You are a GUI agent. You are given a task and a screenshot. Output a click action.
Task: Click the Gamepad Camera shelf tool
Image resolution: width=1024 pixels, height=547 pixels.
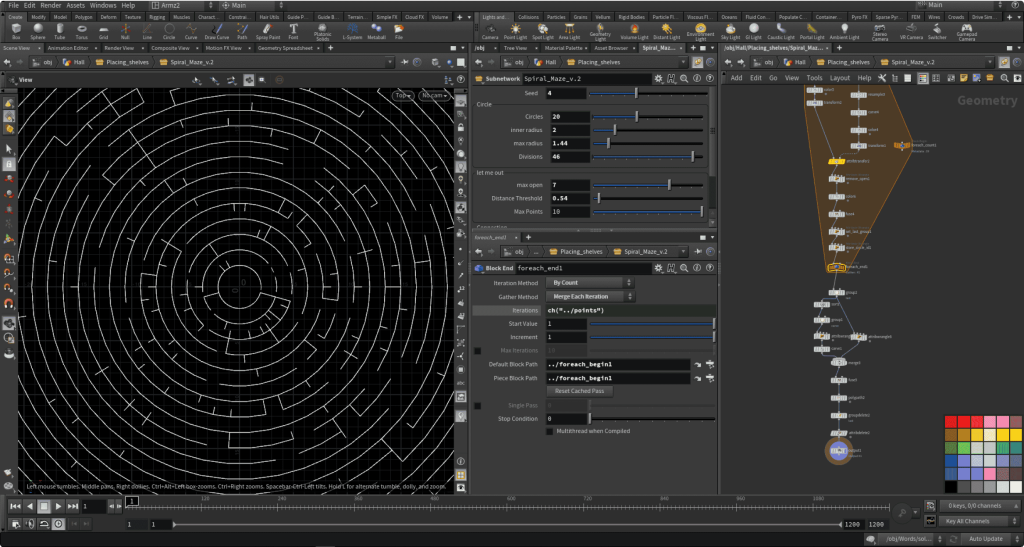point(967,31)
